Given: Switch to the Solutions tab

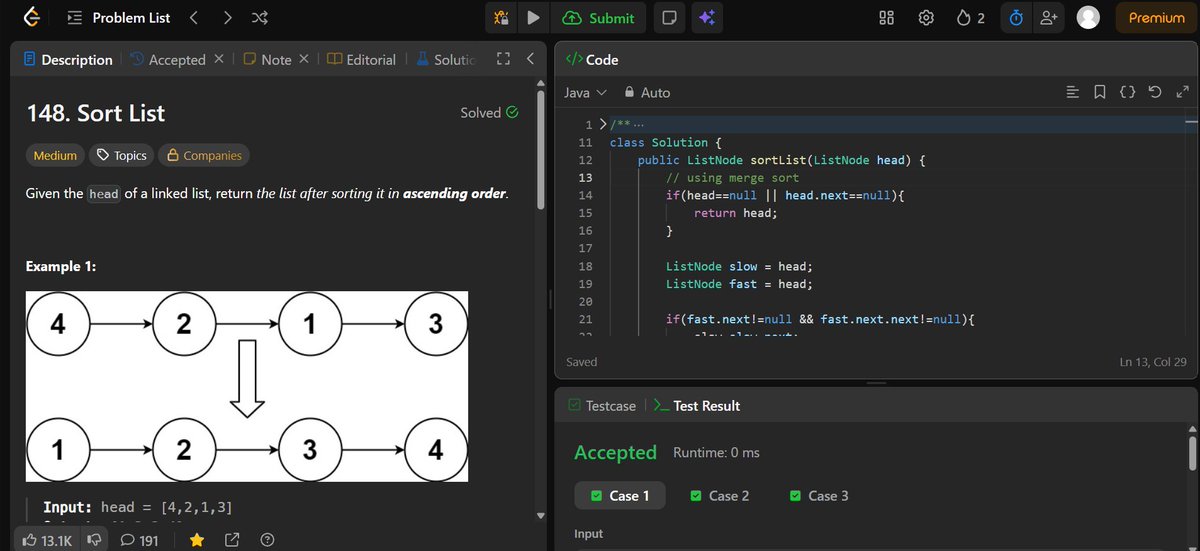Looking at the screenshot, I should [x=446, y=60].
